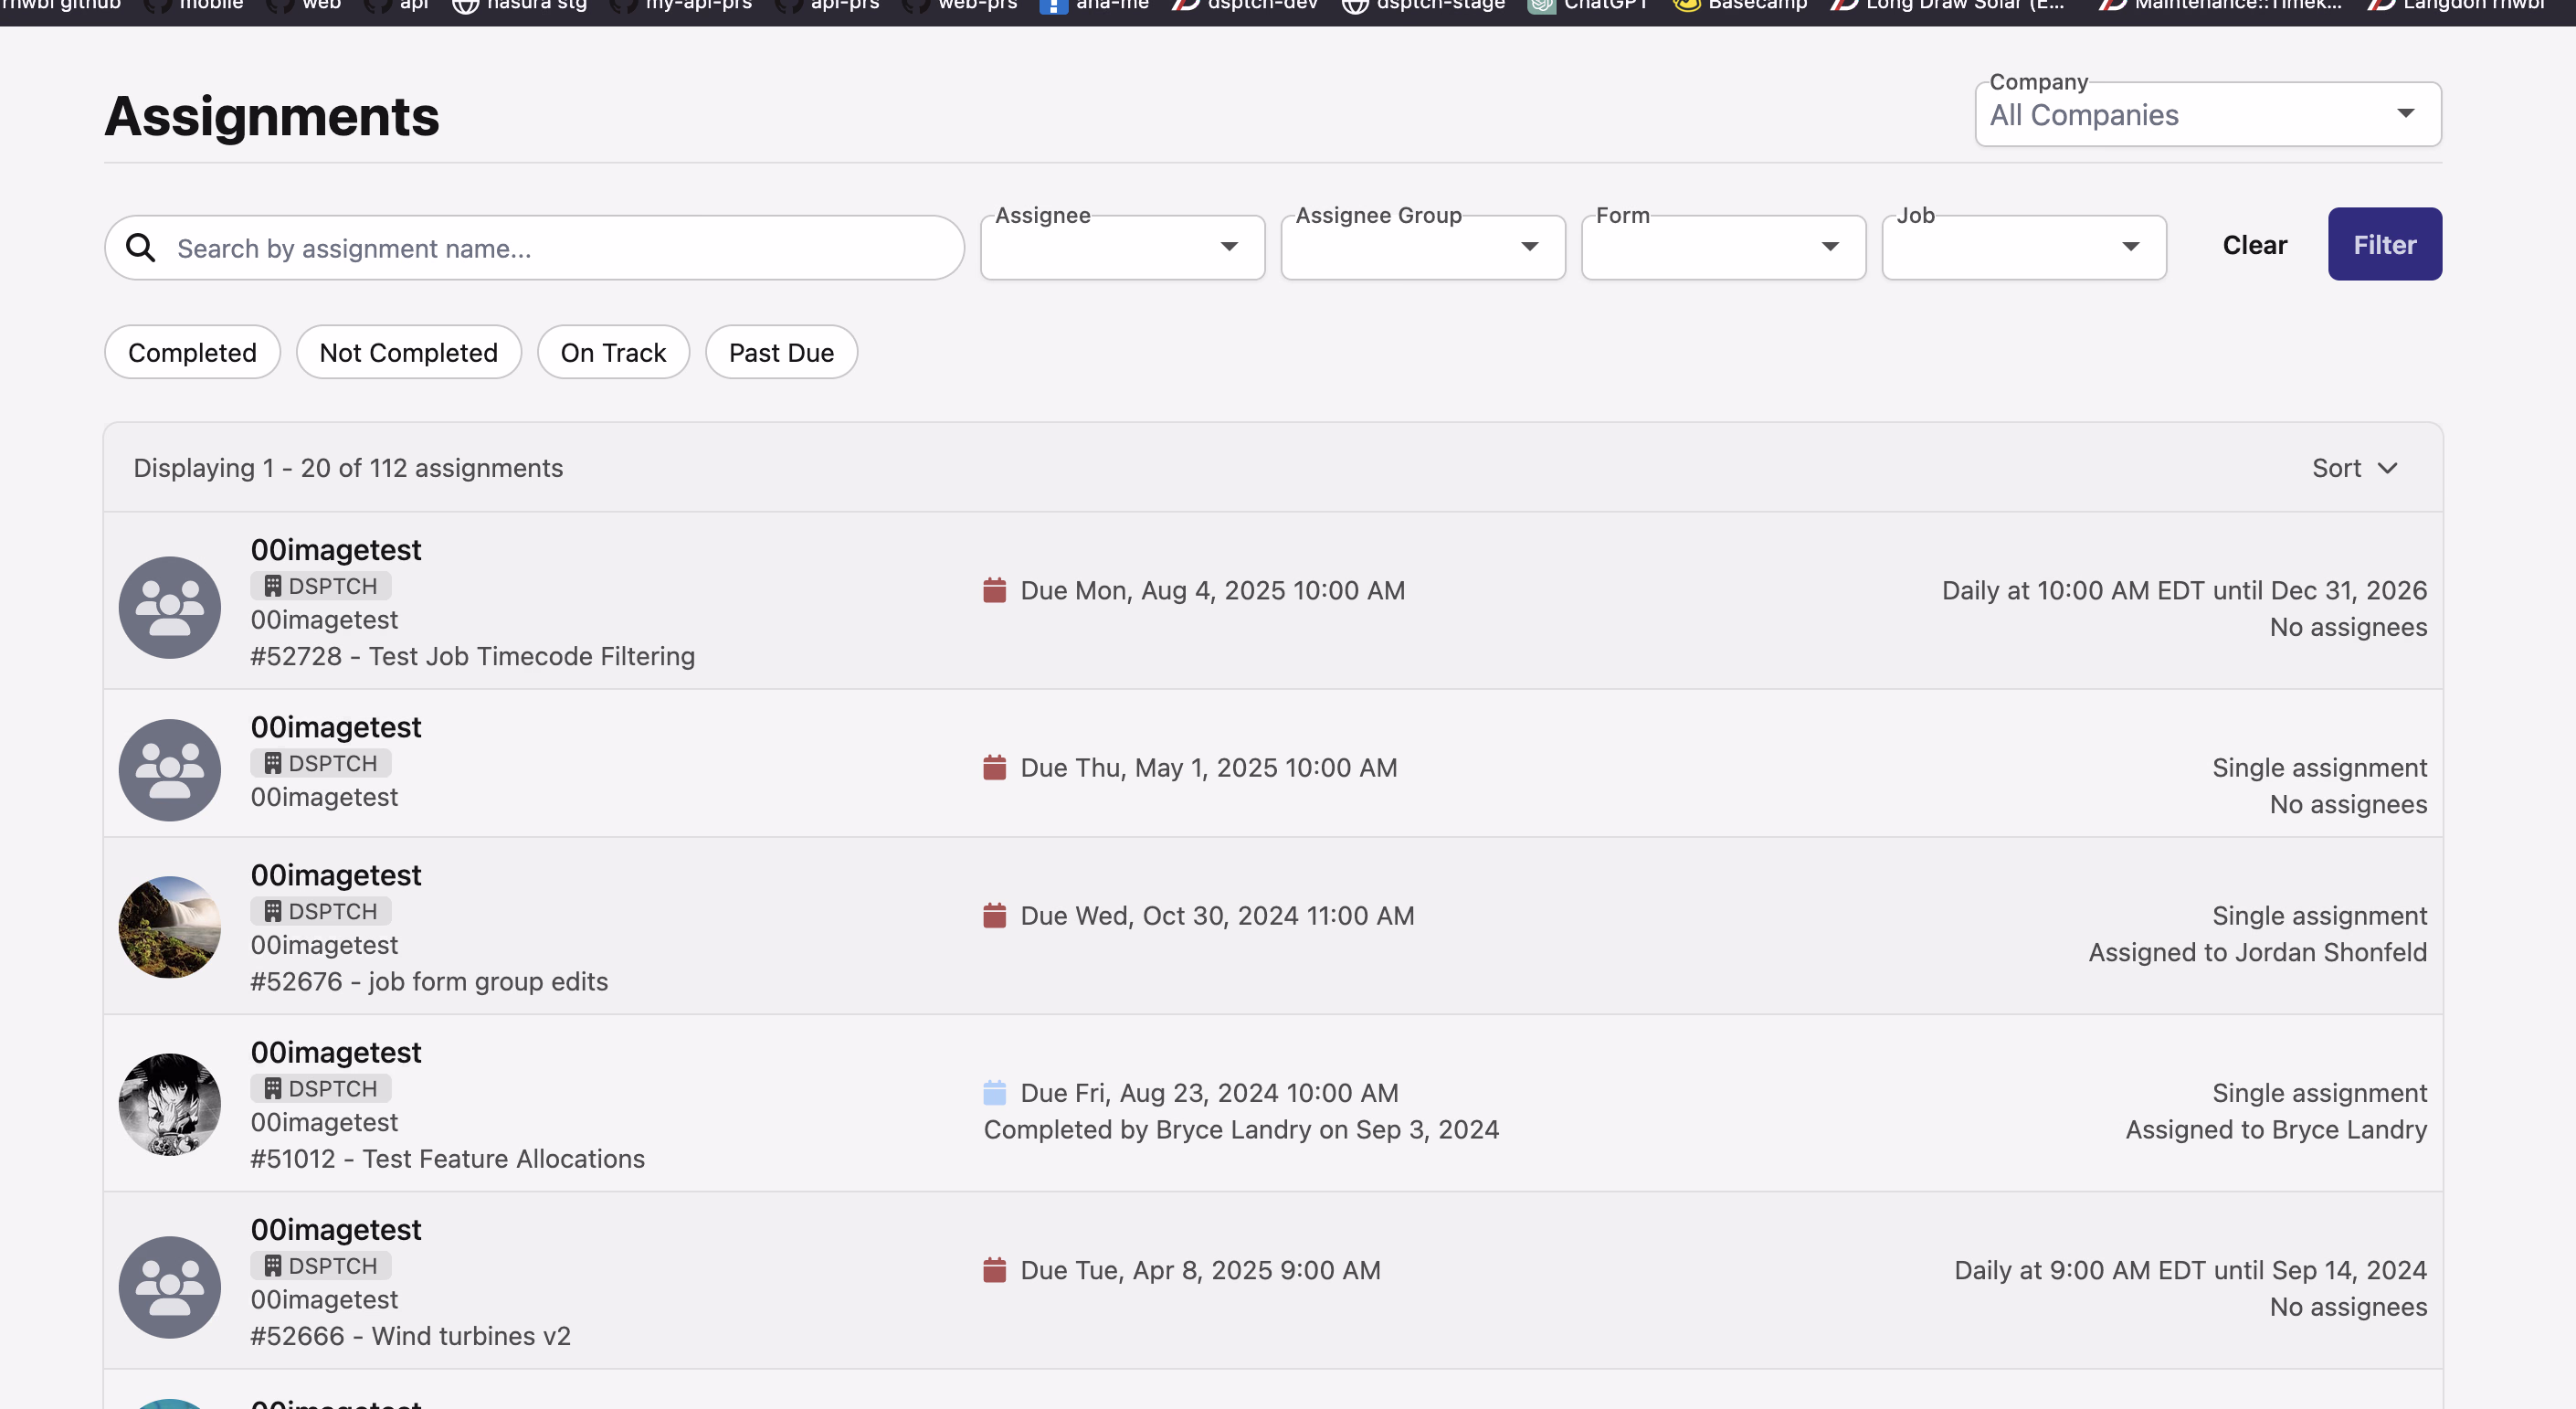Click '#51012 - Test Feature Allocations' text
This screenshot has height=1409, width=2576.
(447, 1158)
